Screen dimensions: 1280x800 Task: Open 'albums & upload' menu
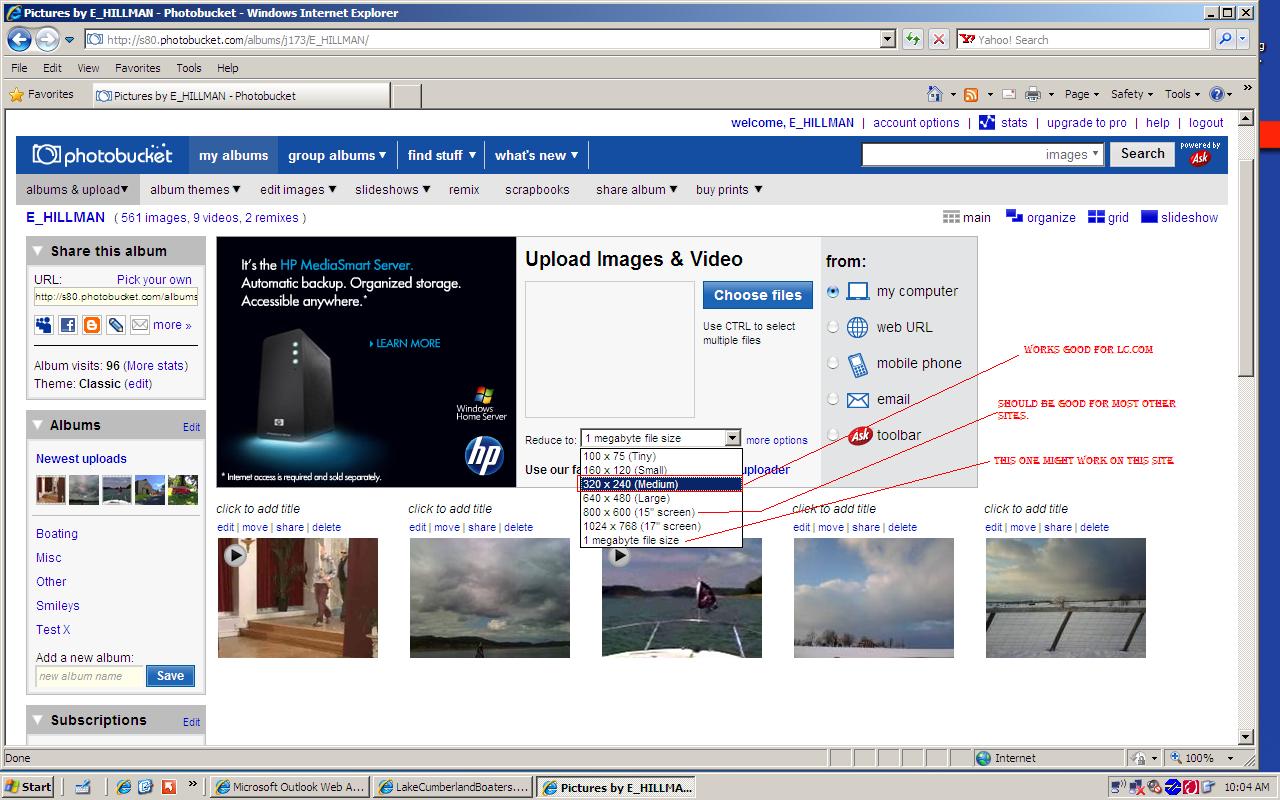(77, 189)
